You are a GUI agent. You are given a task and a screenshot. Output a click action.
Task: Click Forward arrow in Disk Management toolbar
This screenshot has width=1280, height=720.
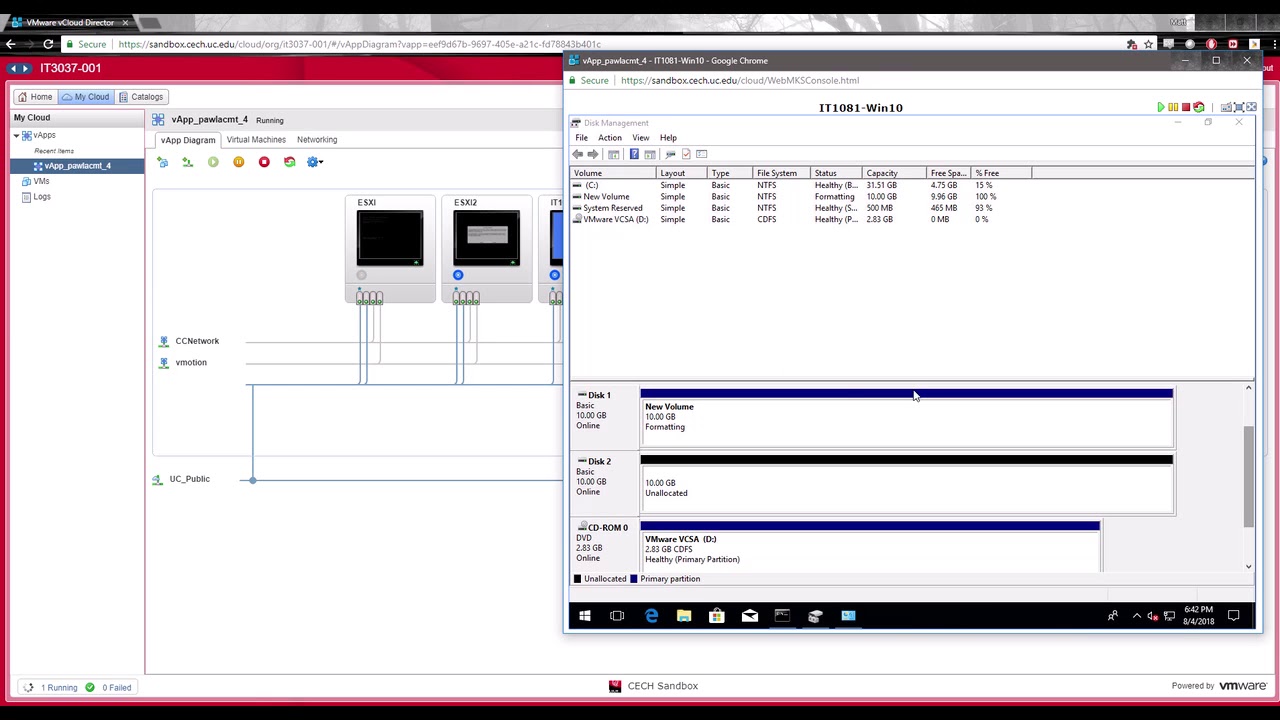point(593,154)
